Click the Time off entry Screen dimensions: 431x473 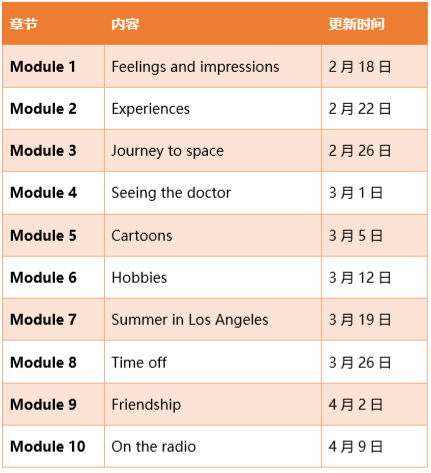(x=139, y=362)
